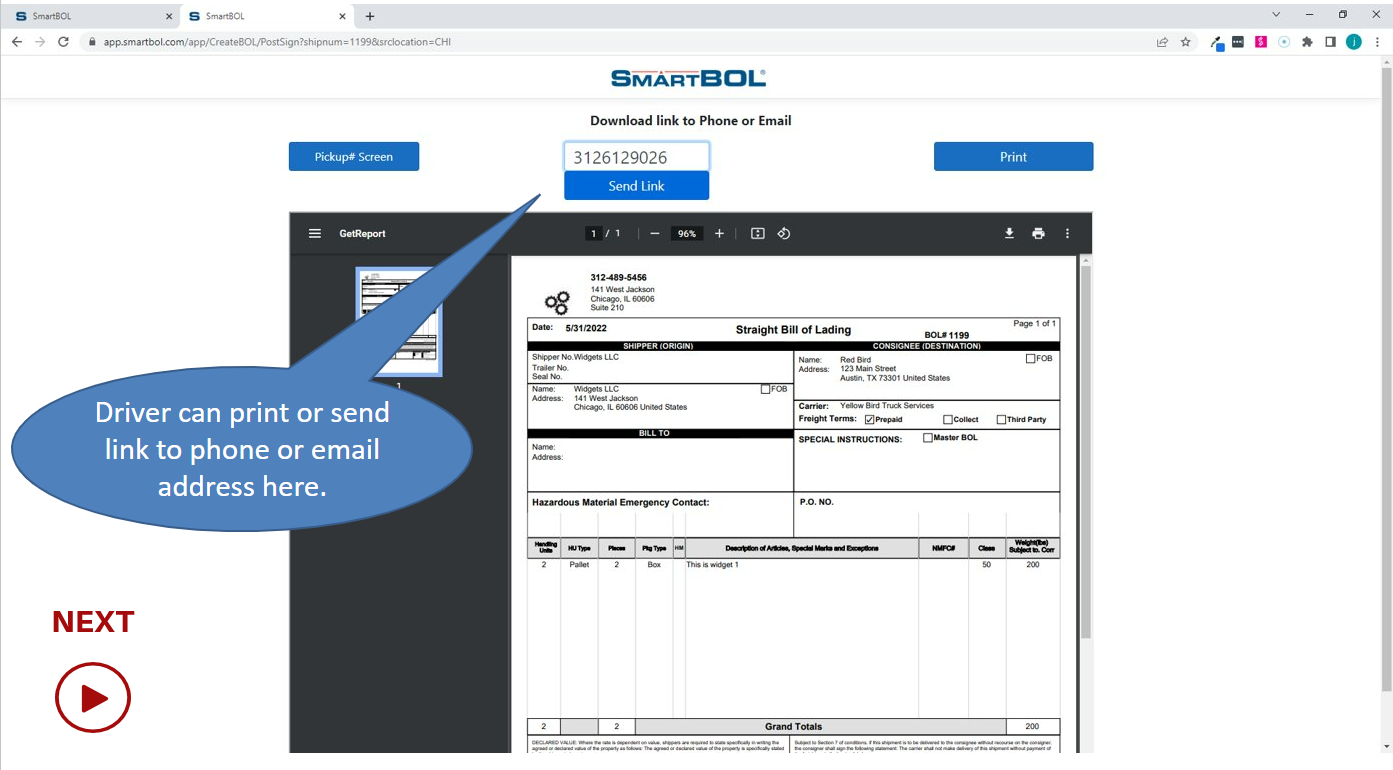Click the date 5/31/2022

coord(586,328)
